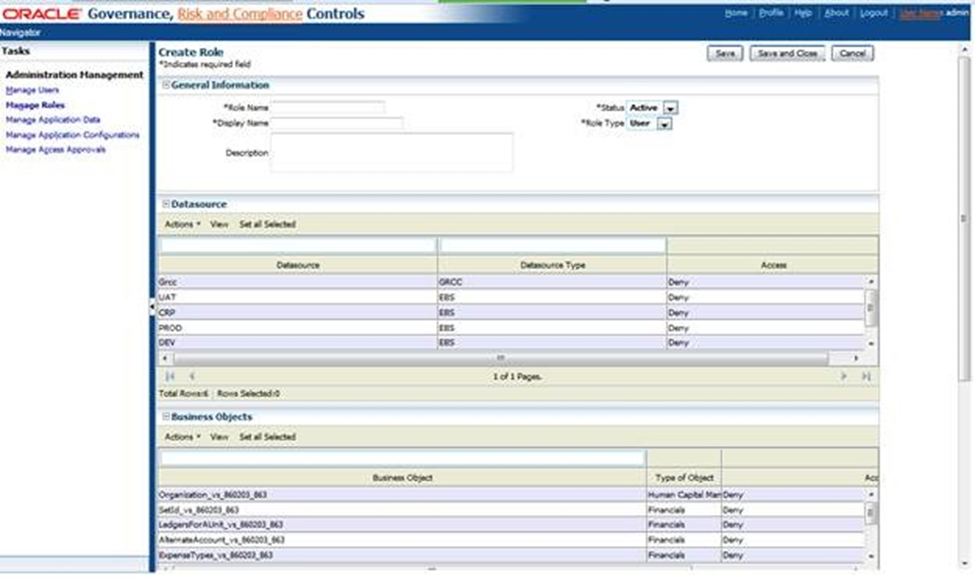Click the Datasource horizontal scrollbar
975x581 pixels.
pos(501,358)
